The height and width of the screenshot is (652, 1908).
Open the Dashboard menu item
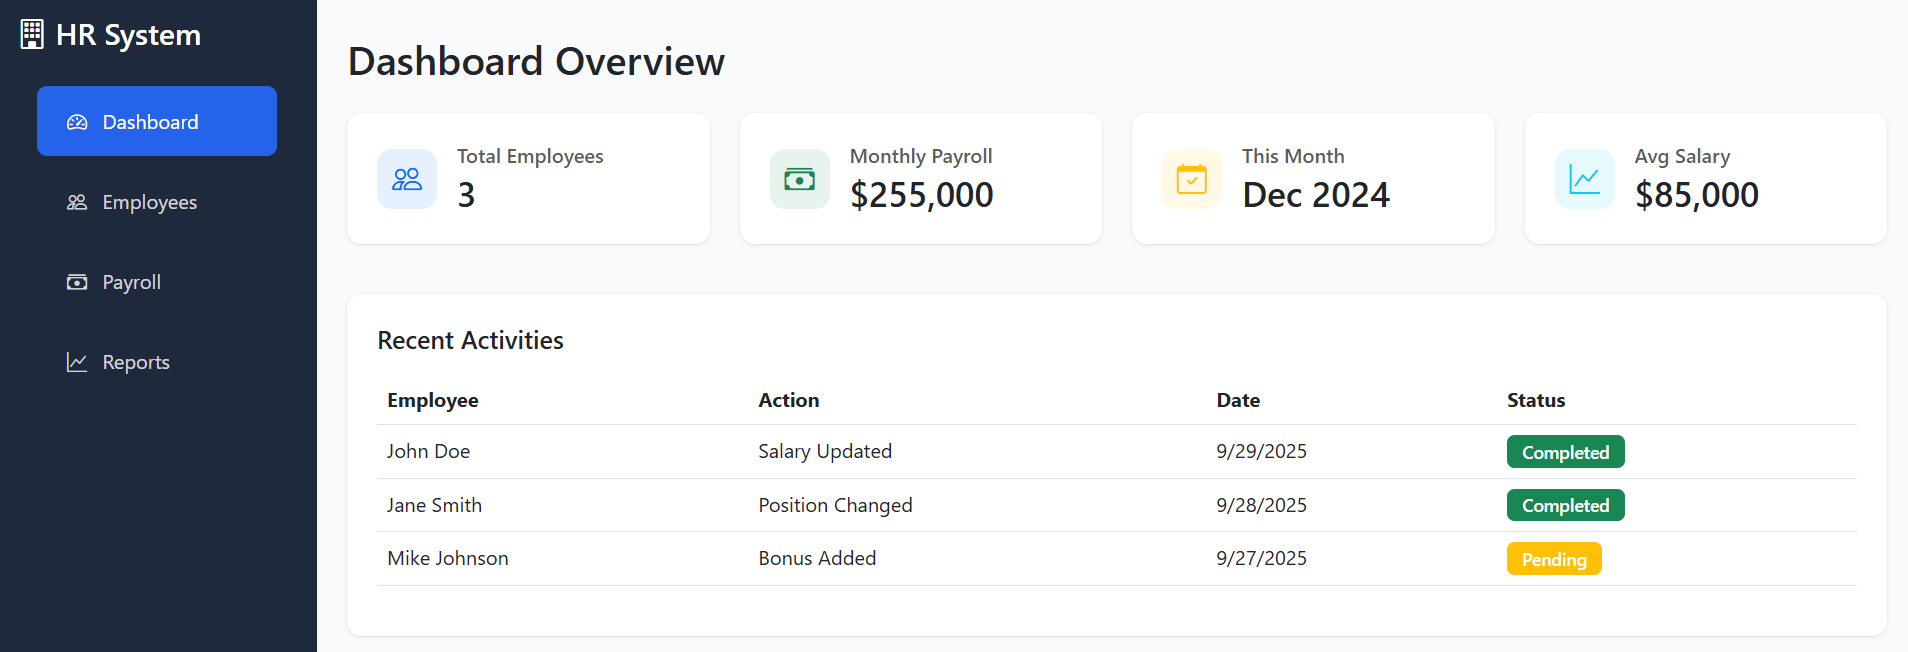click(157, 121)
